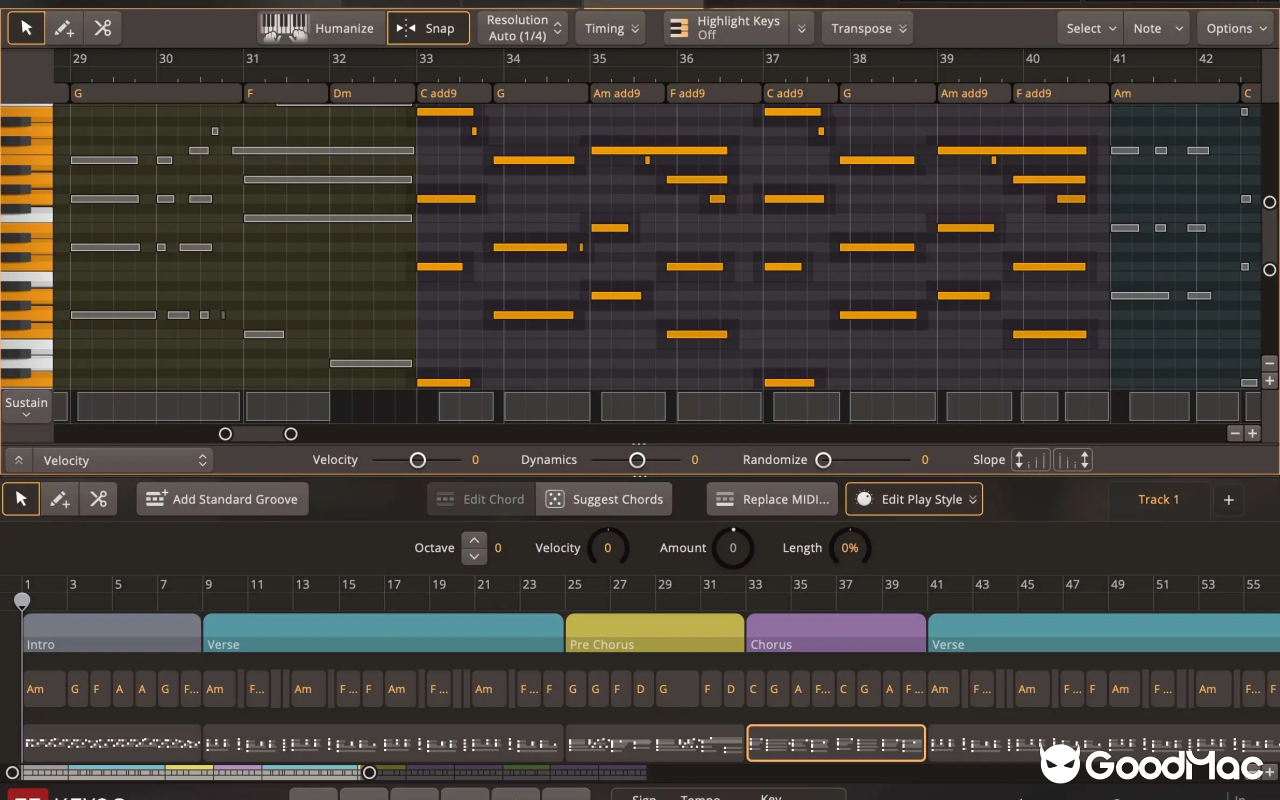Select the lower toolbar scissors tool
Screen dimensions: 1280x800
pyautogui.click(x=98, y=499)
